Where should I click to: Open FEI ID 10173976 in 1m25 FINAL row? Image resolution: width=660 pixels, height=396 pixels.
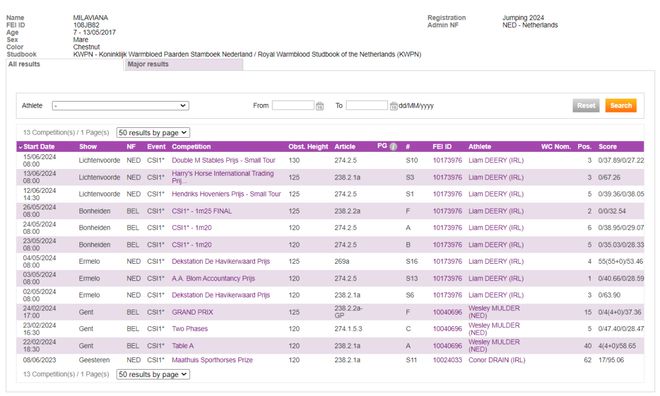[447, 211]
